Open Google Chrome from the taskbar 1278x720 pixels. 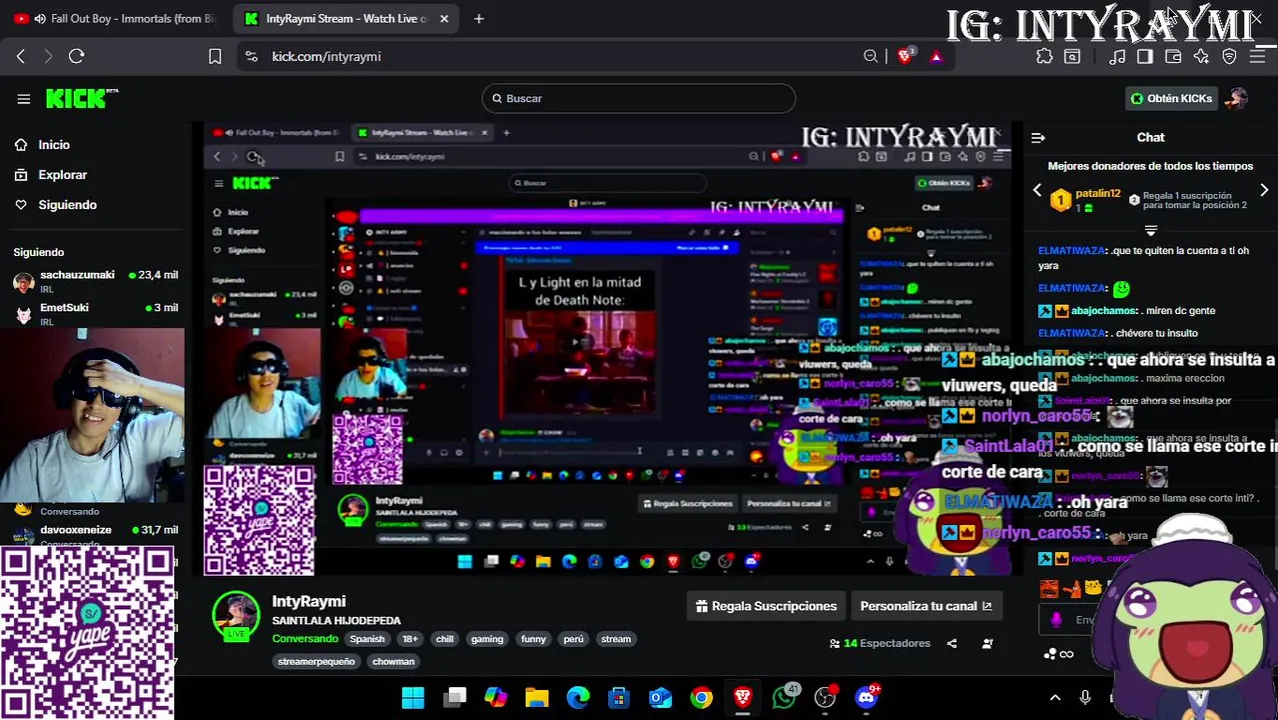702,697
